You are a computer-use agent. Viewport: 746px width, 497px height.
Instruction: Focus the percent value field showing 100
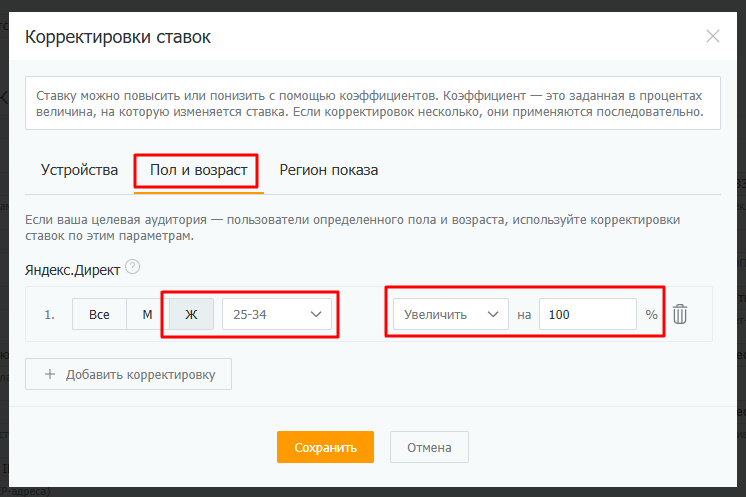(588, 314)
